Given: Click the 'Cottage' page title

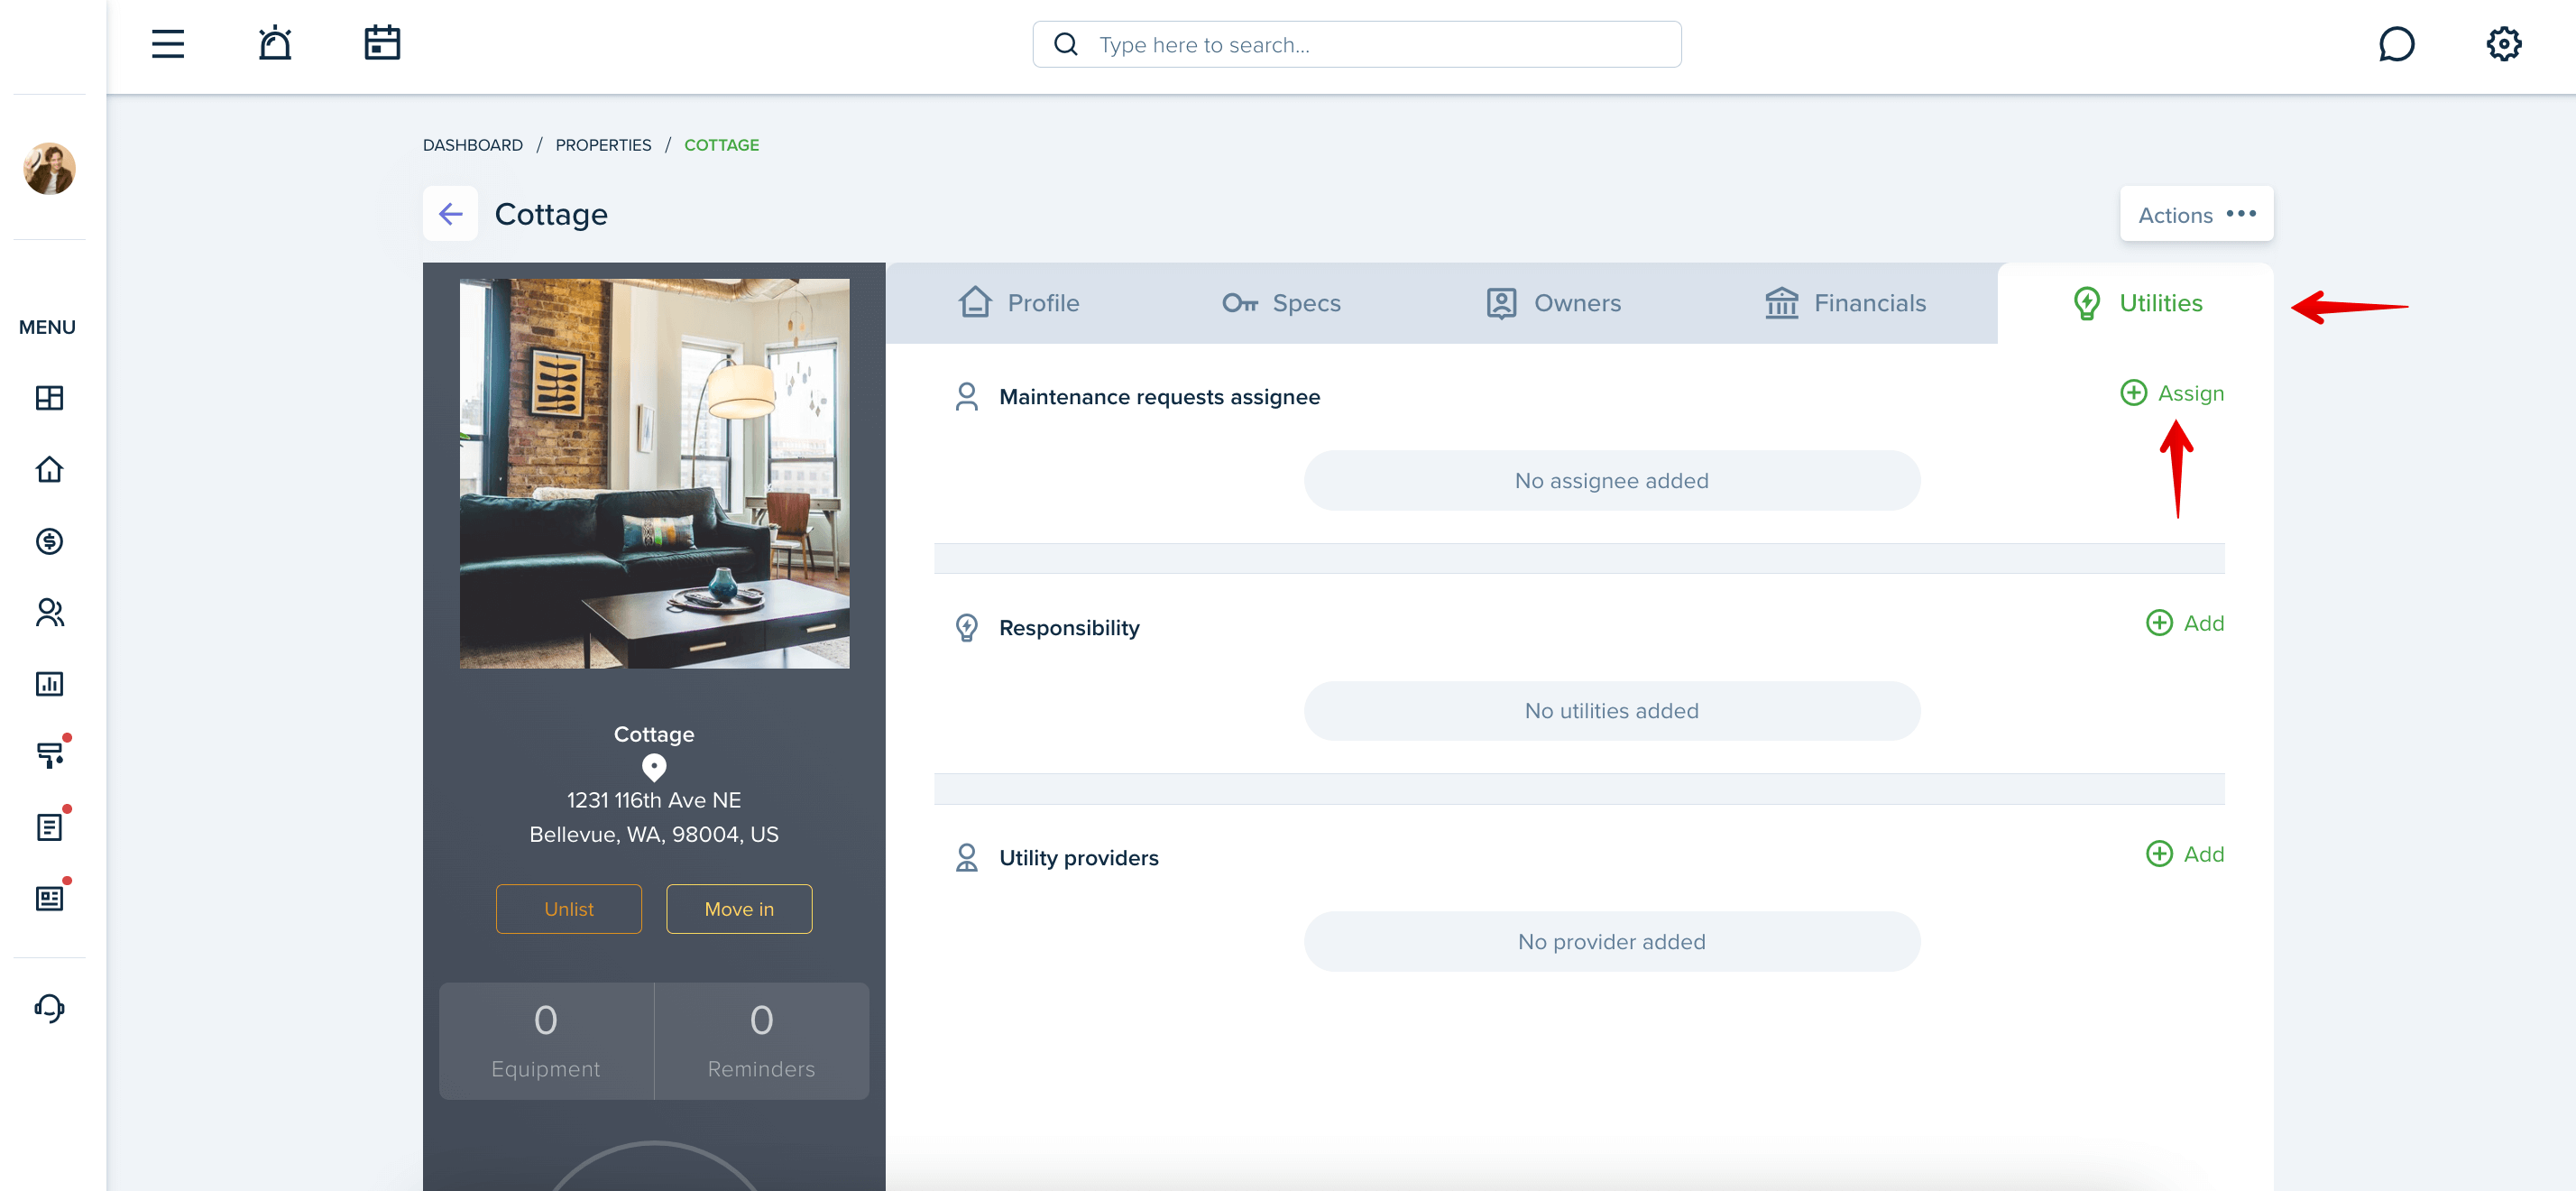Looking at the screenshot, I should 551,214.
